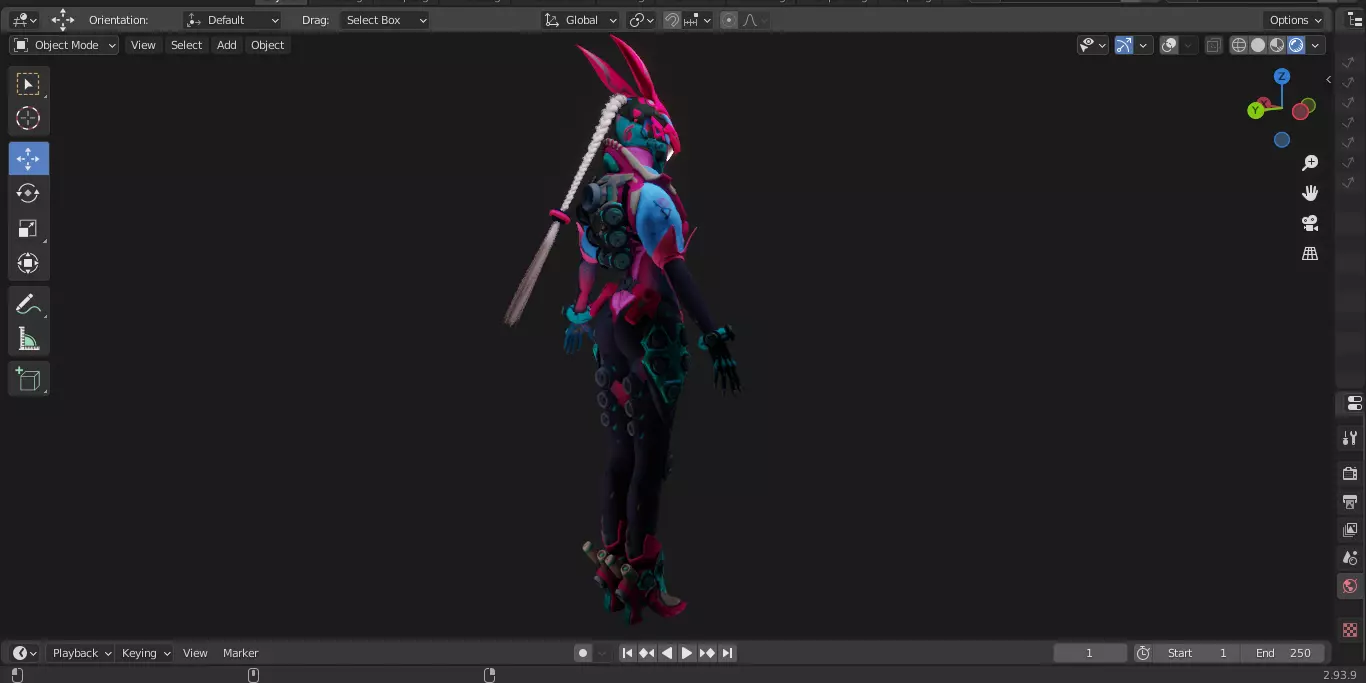
Task: Click the green Y axis gizmo
Action: (x=1255, y=110)
